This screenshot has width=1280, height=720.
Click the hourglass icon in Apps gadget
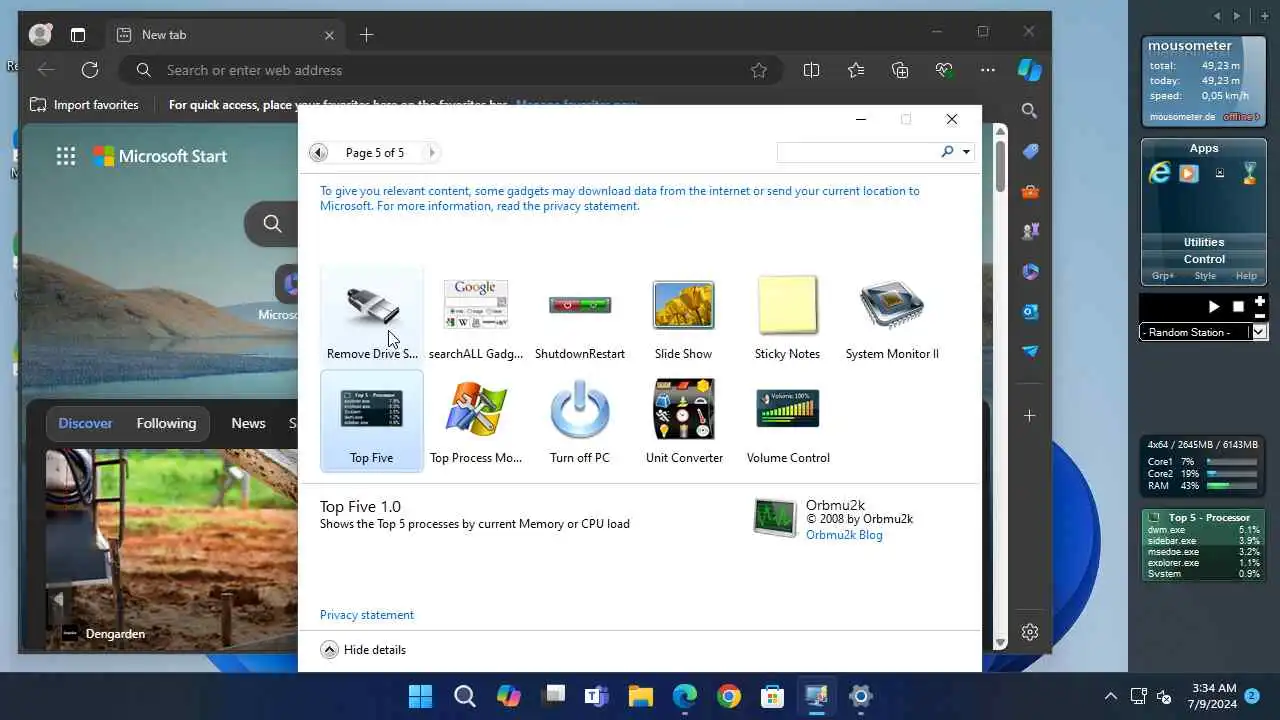coord(1249,173)
